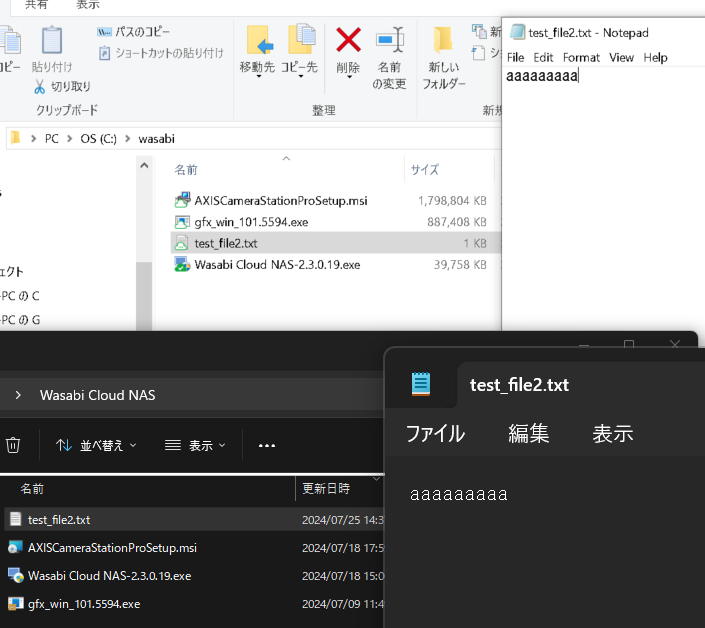Open the File menu in Notepad
This screenshot has height=628, width=705.
pos(515,58)
